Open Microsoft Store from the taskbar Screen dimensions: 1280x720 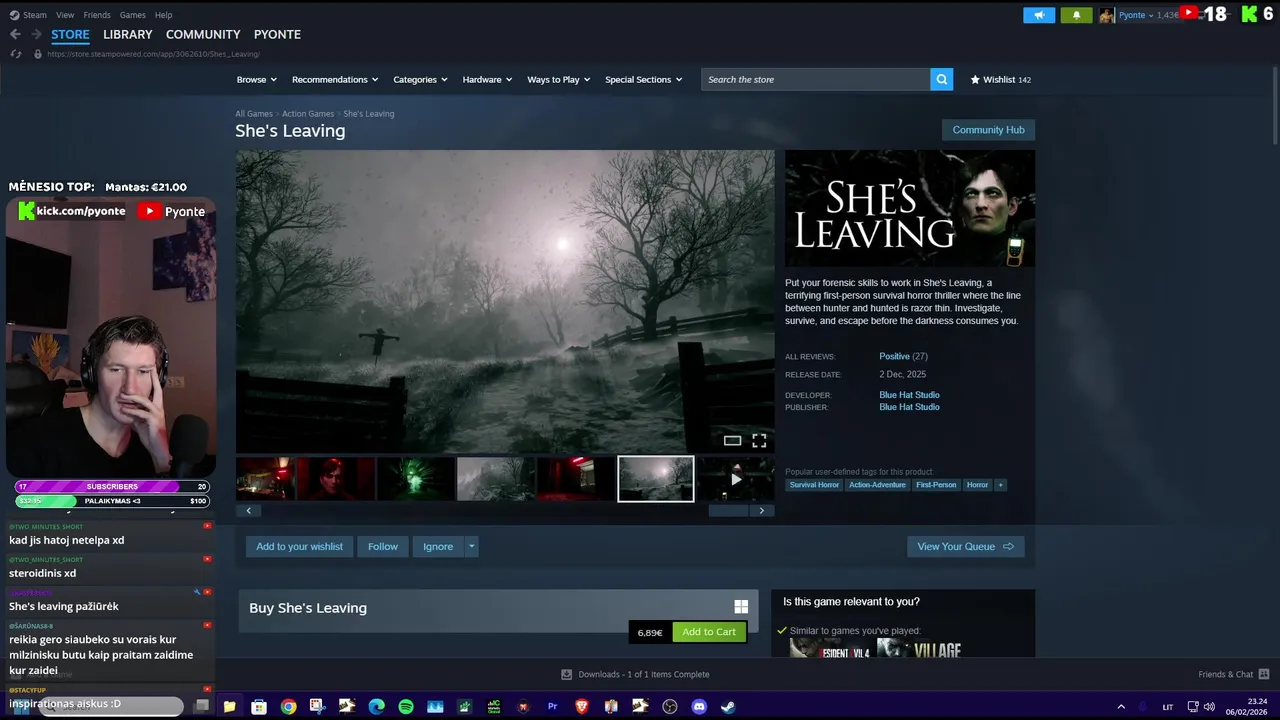click(259, 706)
